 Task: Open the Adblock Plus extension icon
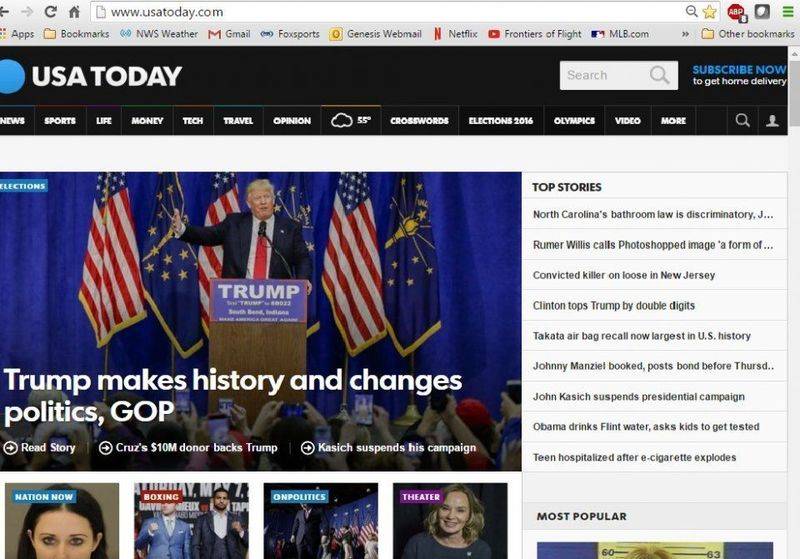pyautogui.click(x=736, y=12)
